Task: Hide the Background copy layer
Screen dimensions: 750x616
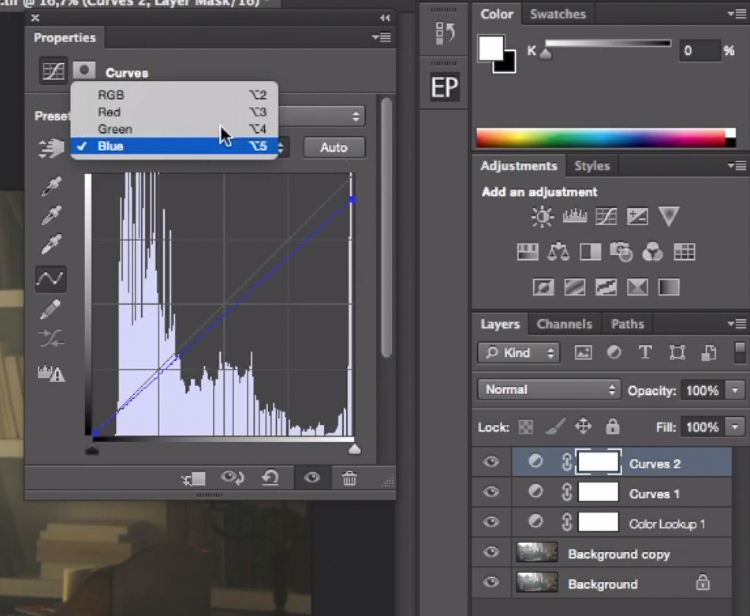Action: point(491,552)
